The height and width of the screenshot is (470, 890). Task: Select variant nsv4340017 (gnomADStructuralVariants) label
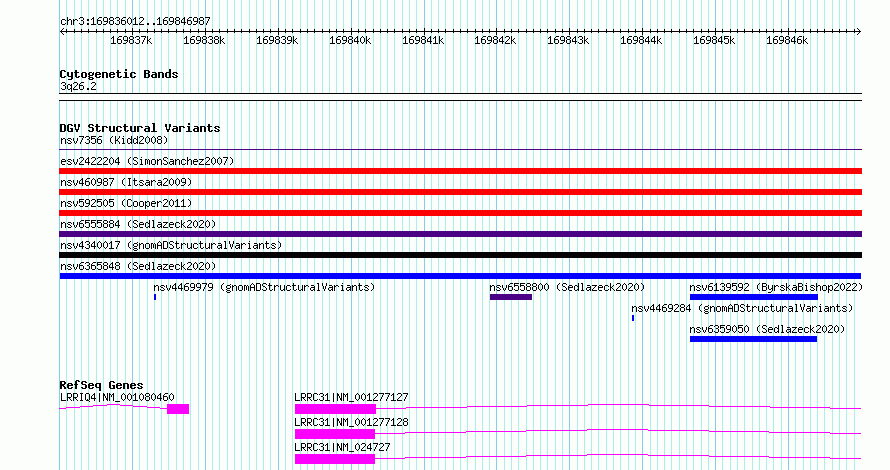click(x=171, y=245)
